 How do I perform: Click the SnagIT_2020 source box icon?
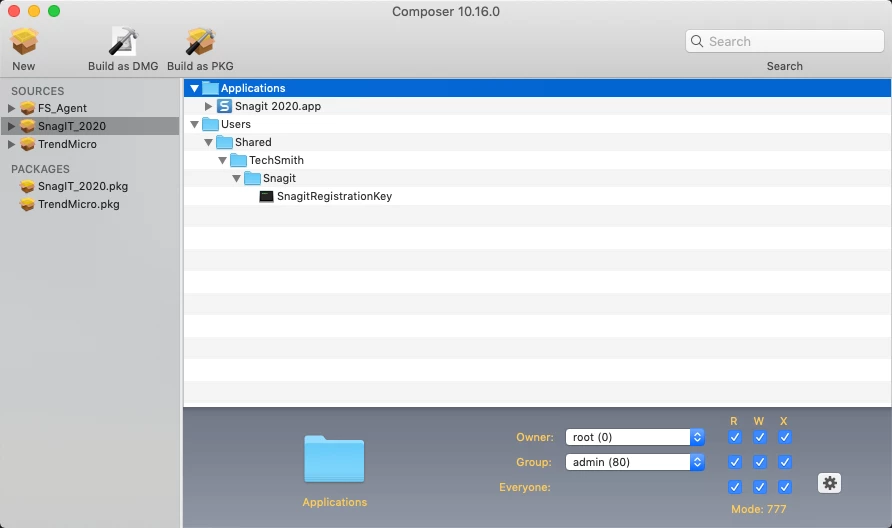tap(27, 126)
